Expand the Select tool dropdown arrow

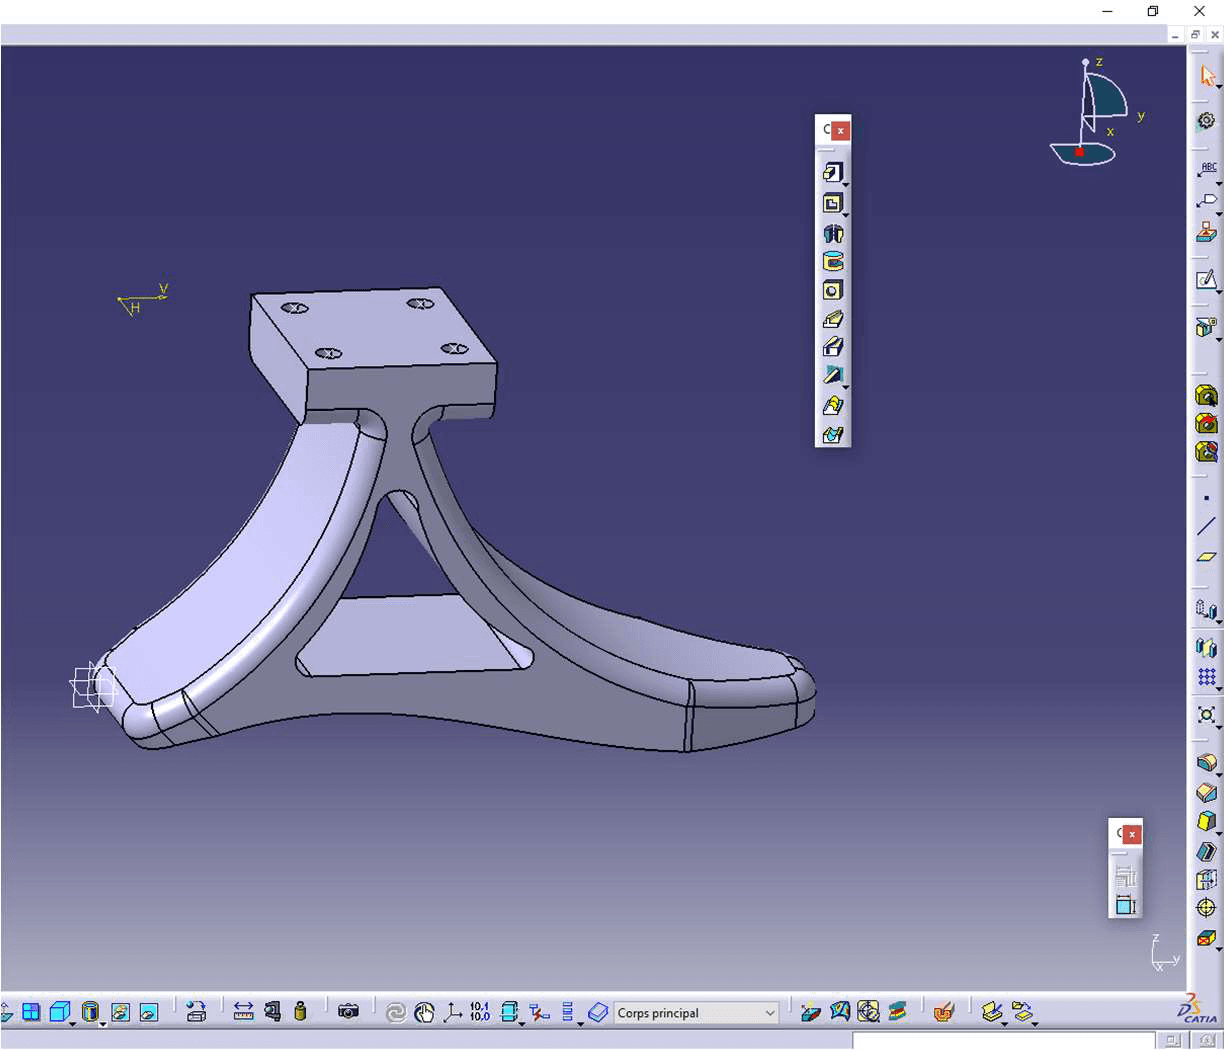tap(1219, 88)
